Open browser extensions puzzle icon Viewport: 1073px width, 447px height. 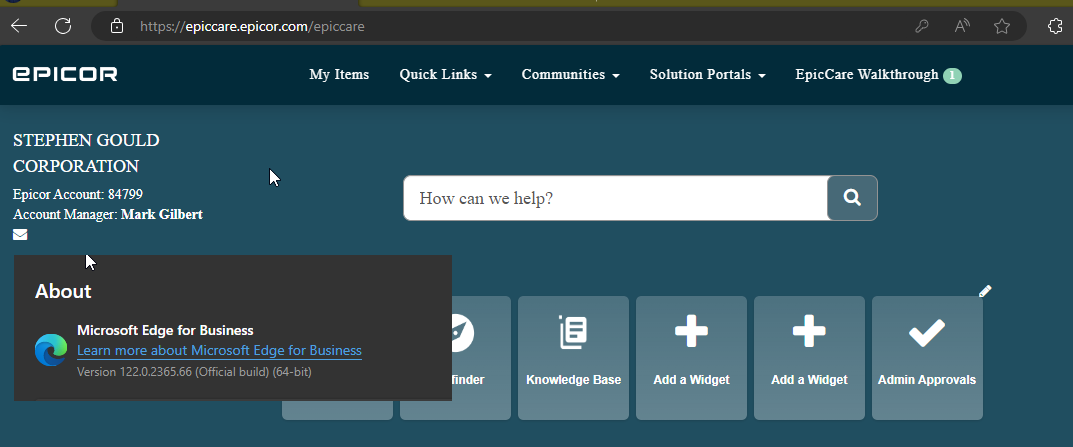[x=1056, y=27]
